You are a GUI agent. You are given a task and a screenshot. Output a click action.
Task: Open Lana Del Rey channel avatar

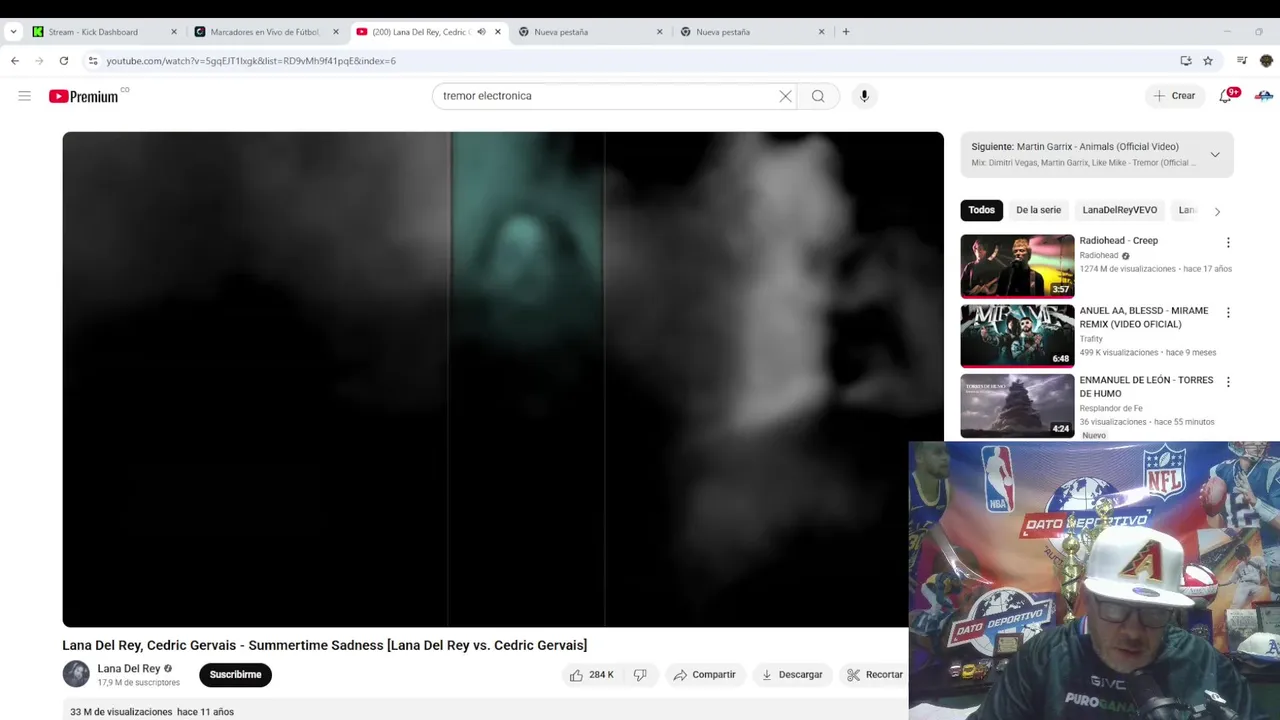pyautogui.click(x=76, y=674)
